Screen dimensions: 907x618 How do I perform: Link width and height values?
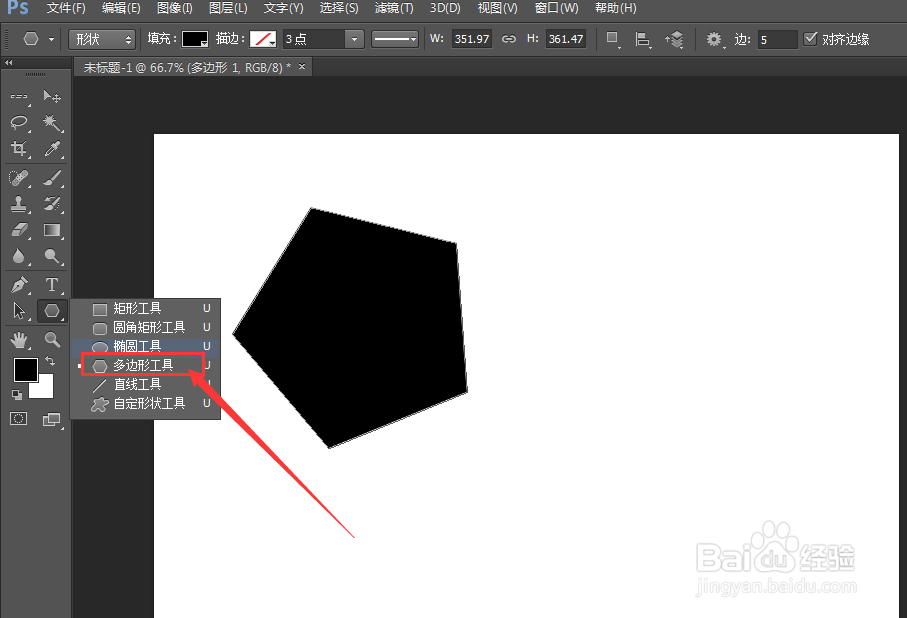508,39
